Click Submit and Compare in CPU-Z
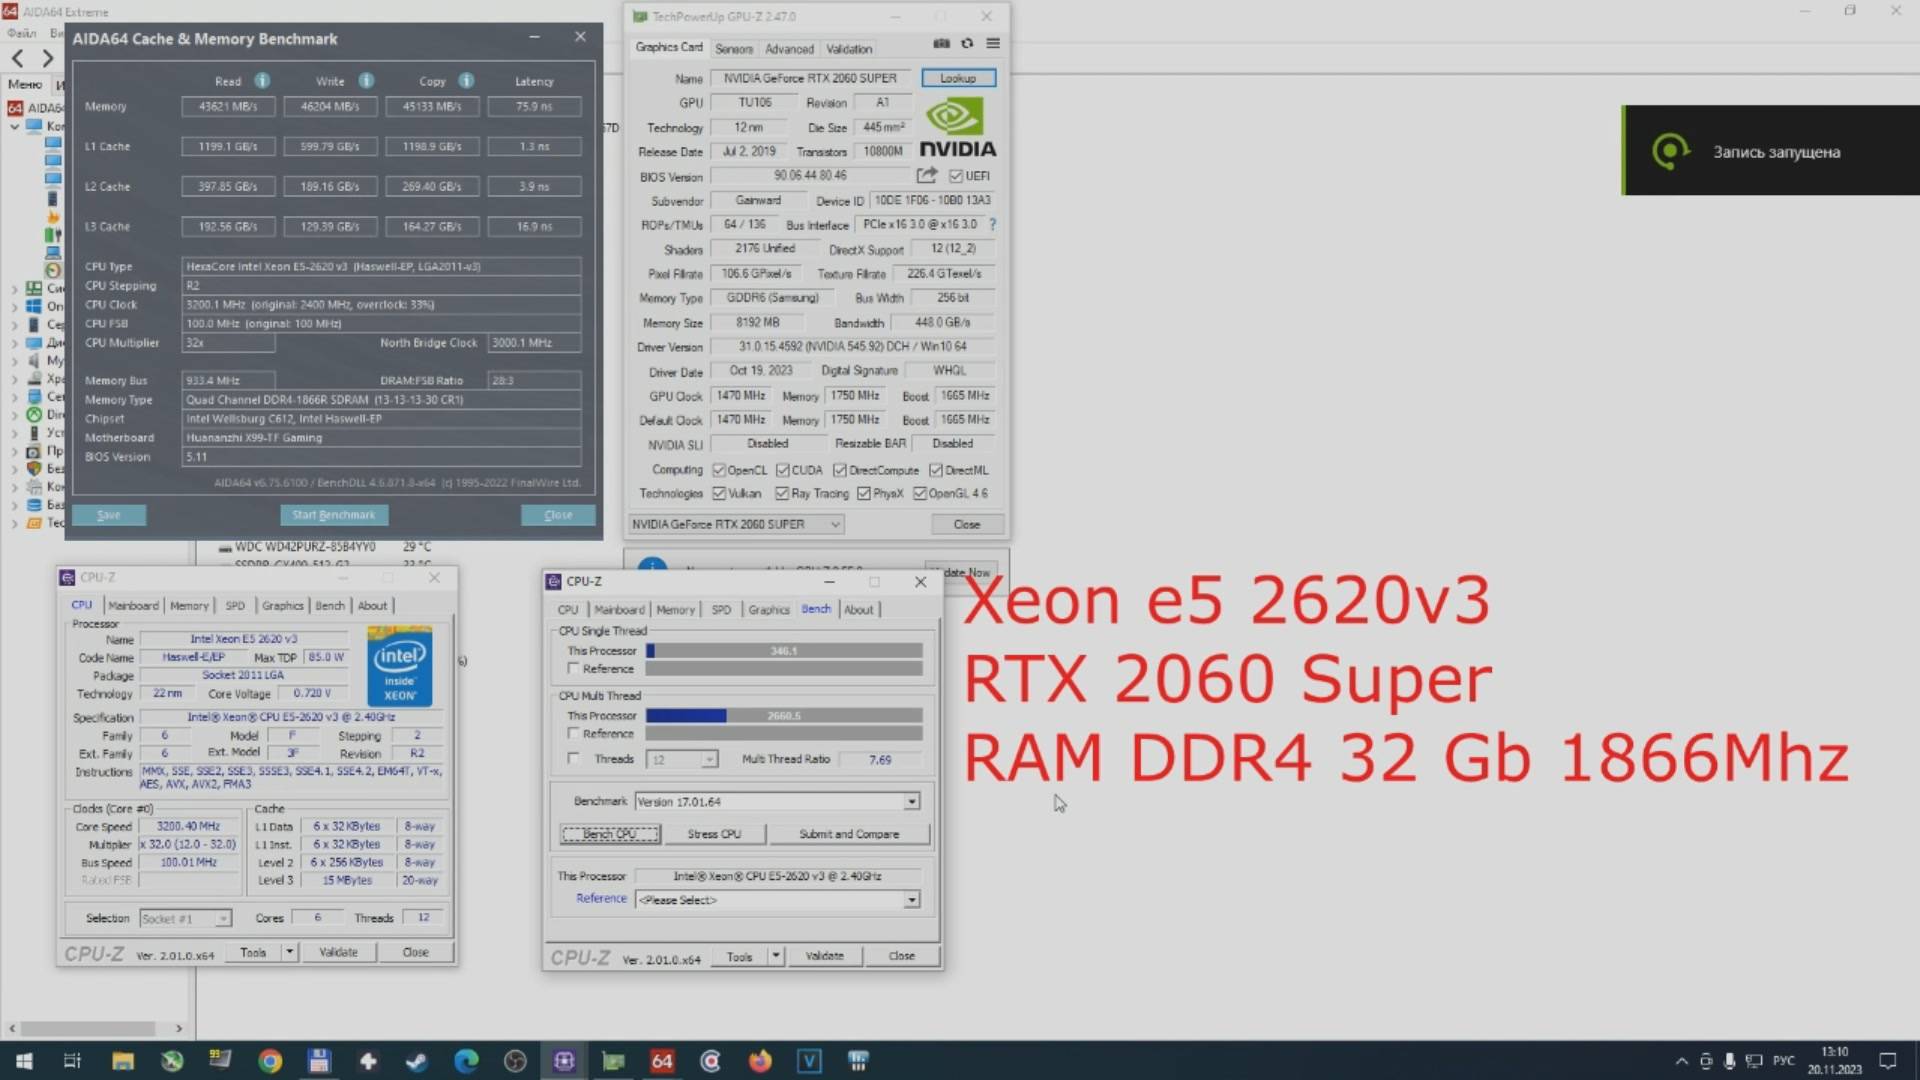The height and width of the screenshot is (1080, 1920). (x=849, y=834)
